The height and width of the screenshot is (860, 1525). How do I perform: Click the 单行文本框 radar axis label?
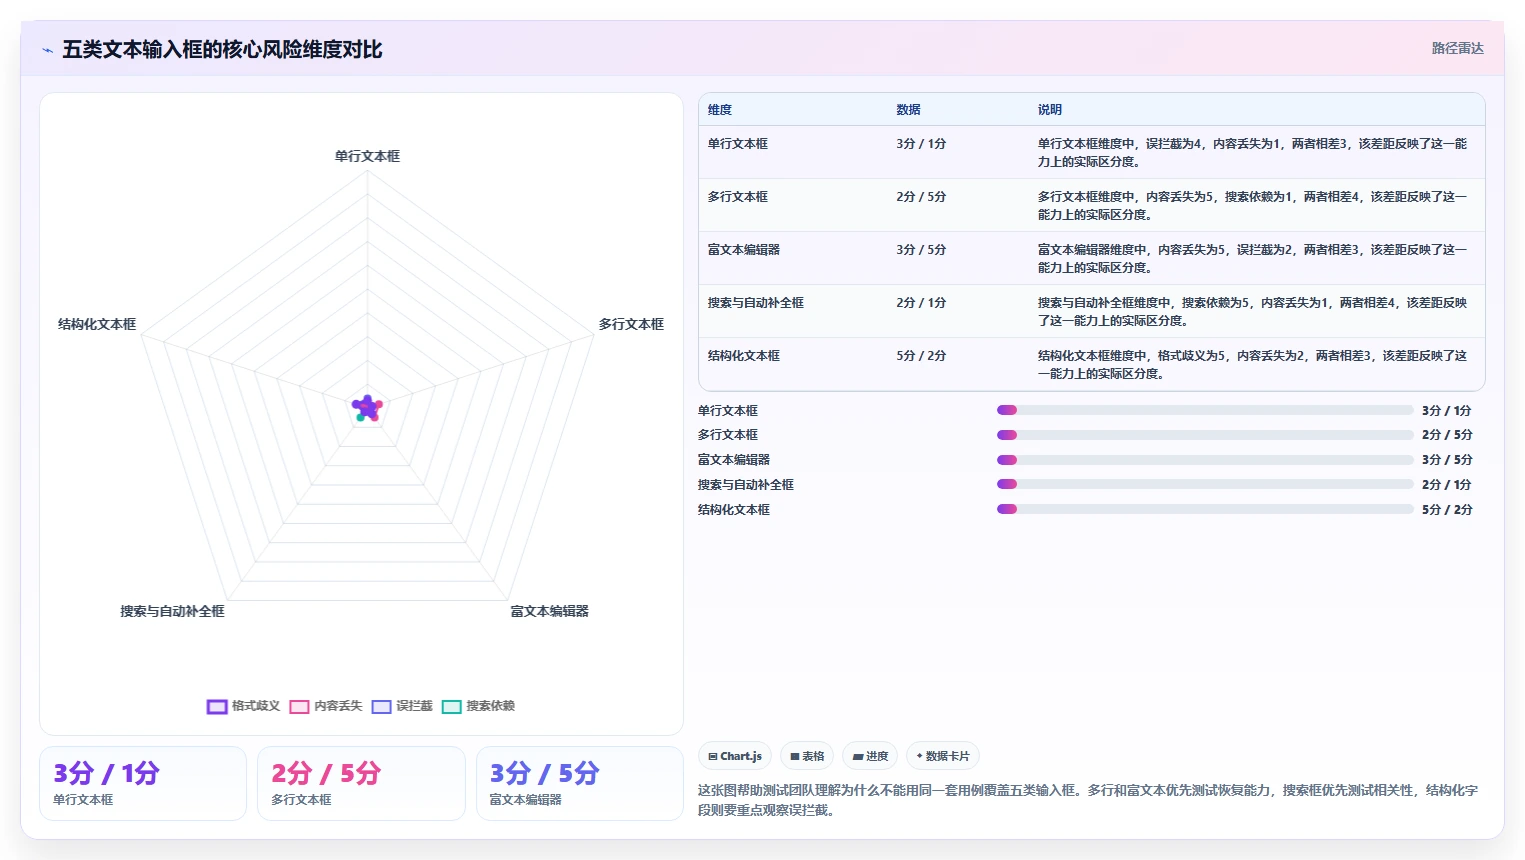pos(367,156)
